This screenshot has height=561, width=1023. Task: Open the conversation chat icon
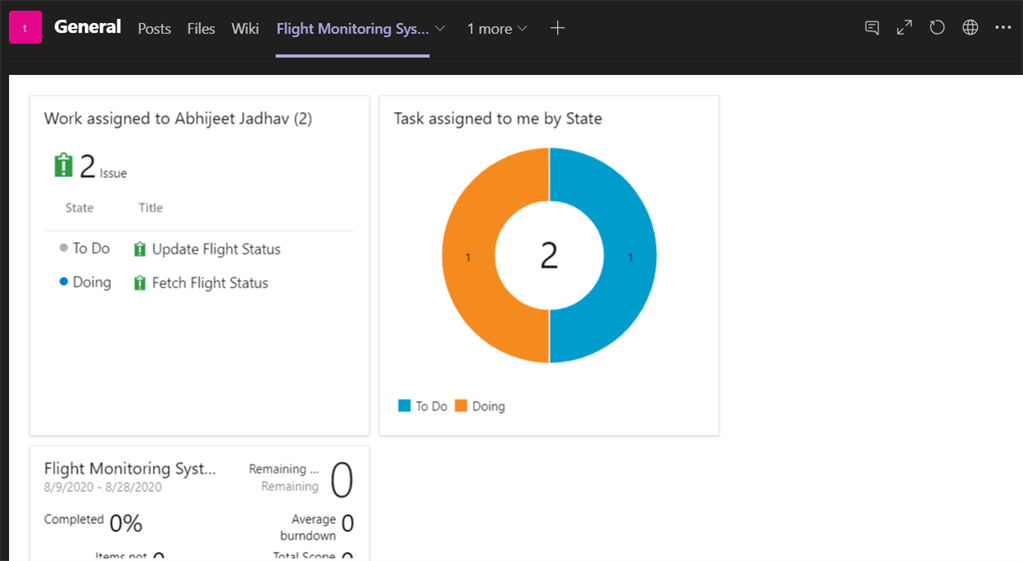pos(872,28)
